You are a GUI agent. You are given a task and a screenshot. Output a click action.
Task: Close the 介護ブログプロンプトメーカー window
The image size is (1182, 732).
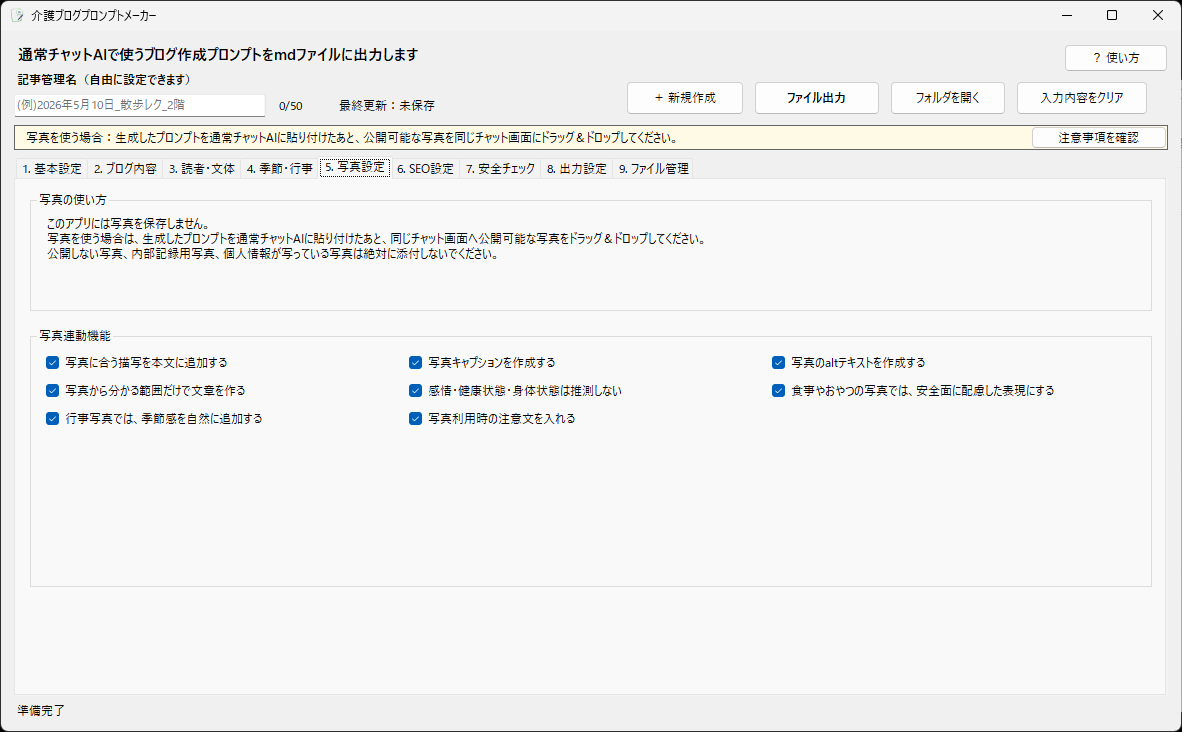pos(1158,15)
